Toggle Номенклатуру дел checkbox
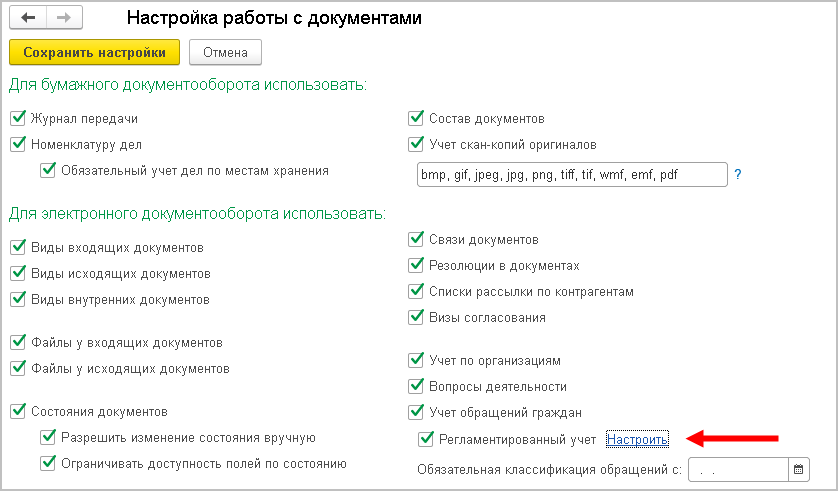838x491 pixels. point(17,144)
